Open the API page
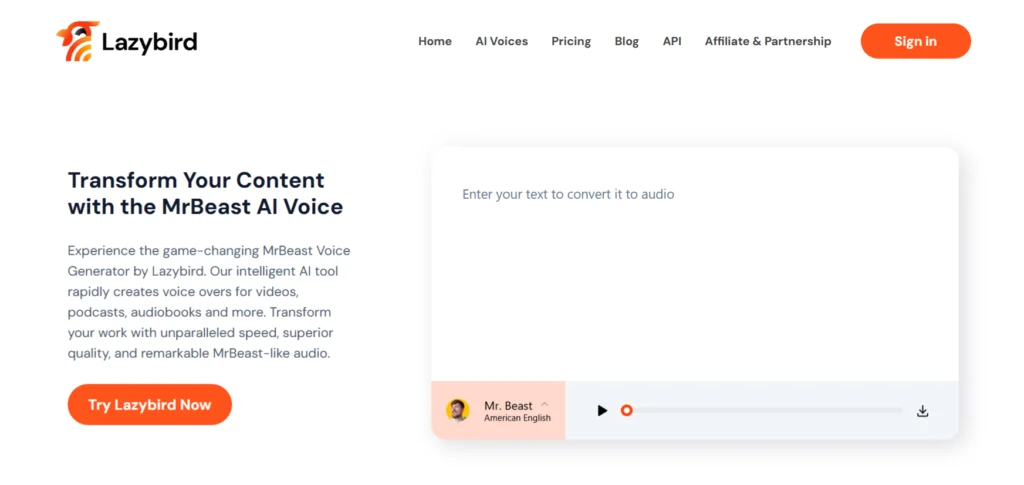The width and height of the screenshot is (1024, 485). [x=672, y=41]
